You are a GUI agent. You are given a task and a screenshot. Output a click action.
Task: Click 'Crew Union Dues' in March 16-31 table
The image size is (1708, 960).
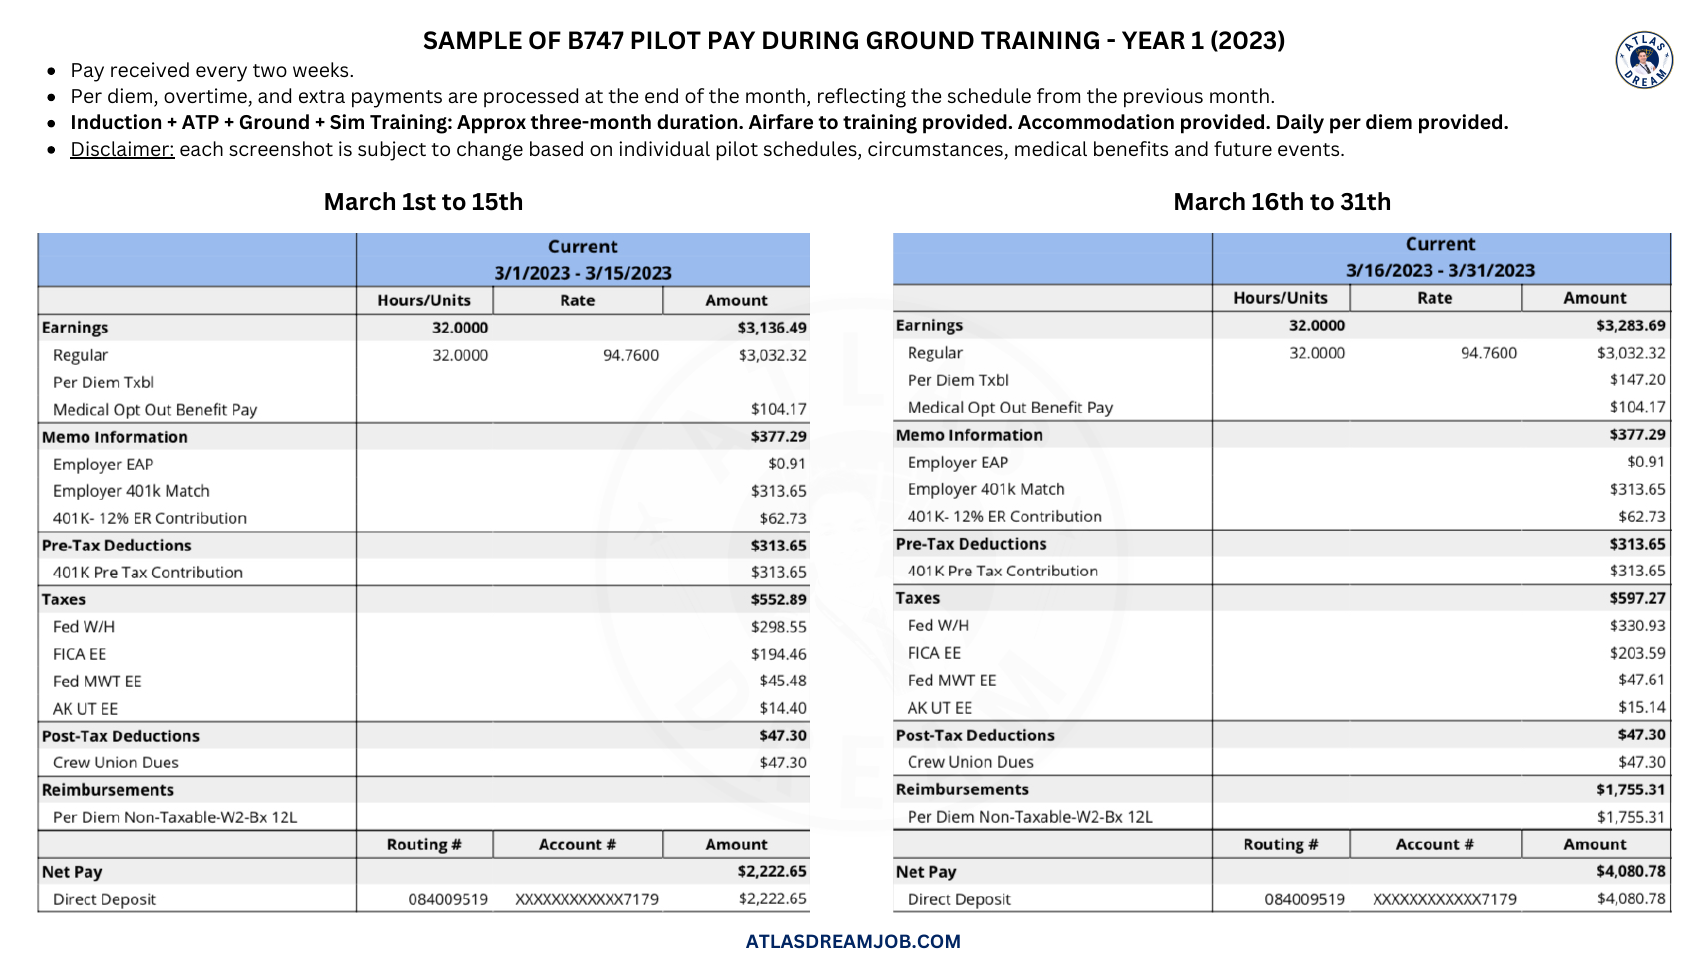pyautogui.click(x=970, y=762)
